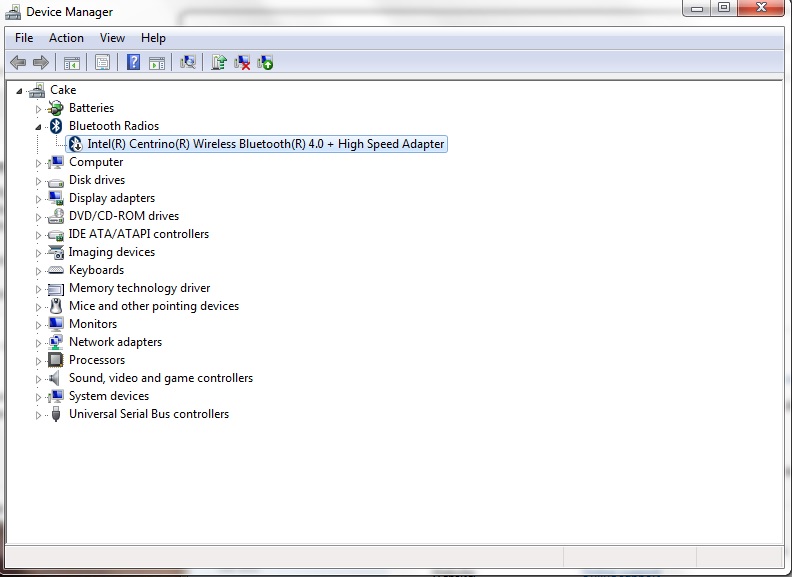Viewport: 792px width, 577px height.
Task: Expand the System devices category
Action: pyautogui.click(x=38, y=397)
